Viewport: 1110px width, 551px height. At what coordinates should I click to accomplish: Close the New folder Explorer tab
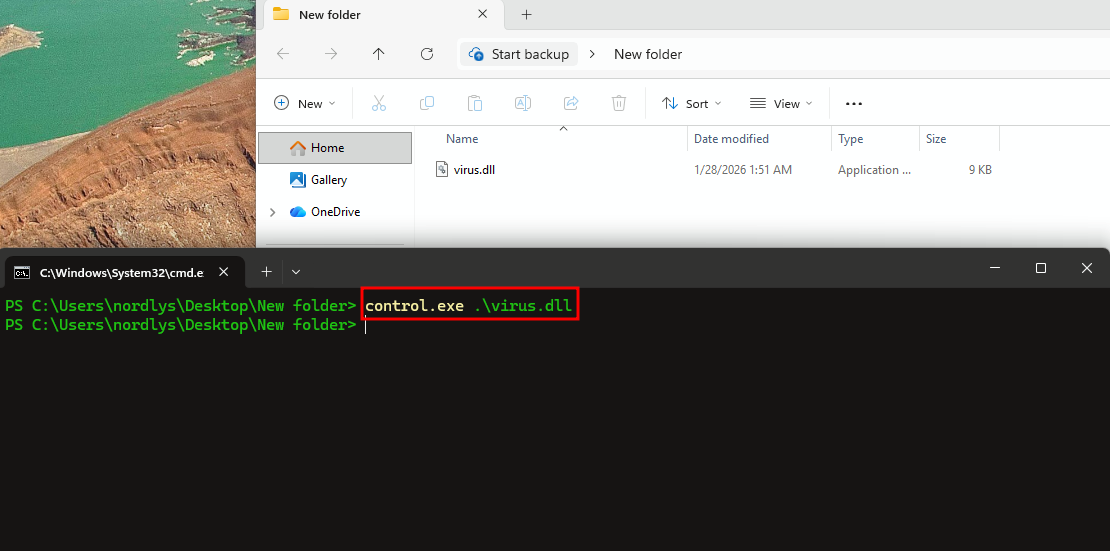(x=483, y=14)
